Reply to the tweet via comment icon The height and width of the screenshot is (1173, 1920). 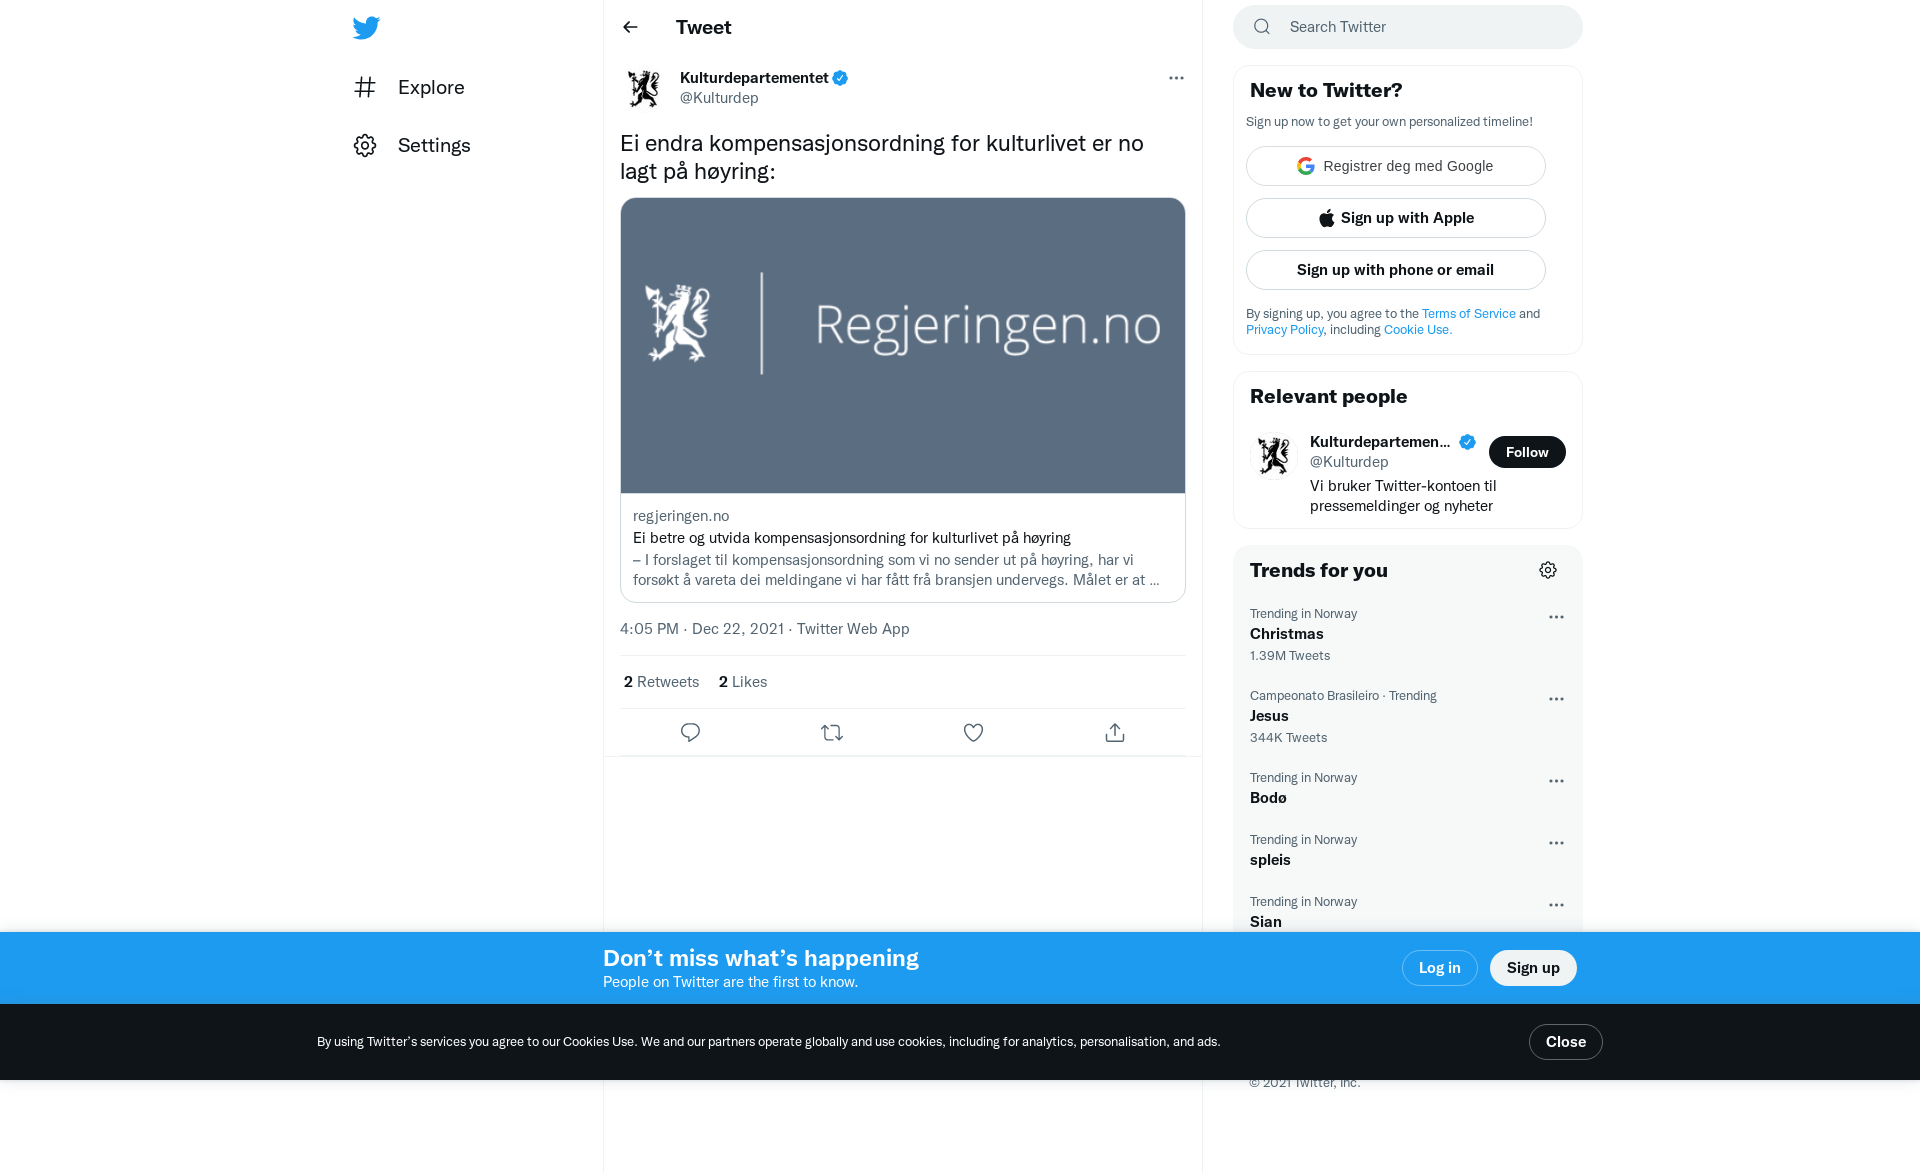pos(690,733)
